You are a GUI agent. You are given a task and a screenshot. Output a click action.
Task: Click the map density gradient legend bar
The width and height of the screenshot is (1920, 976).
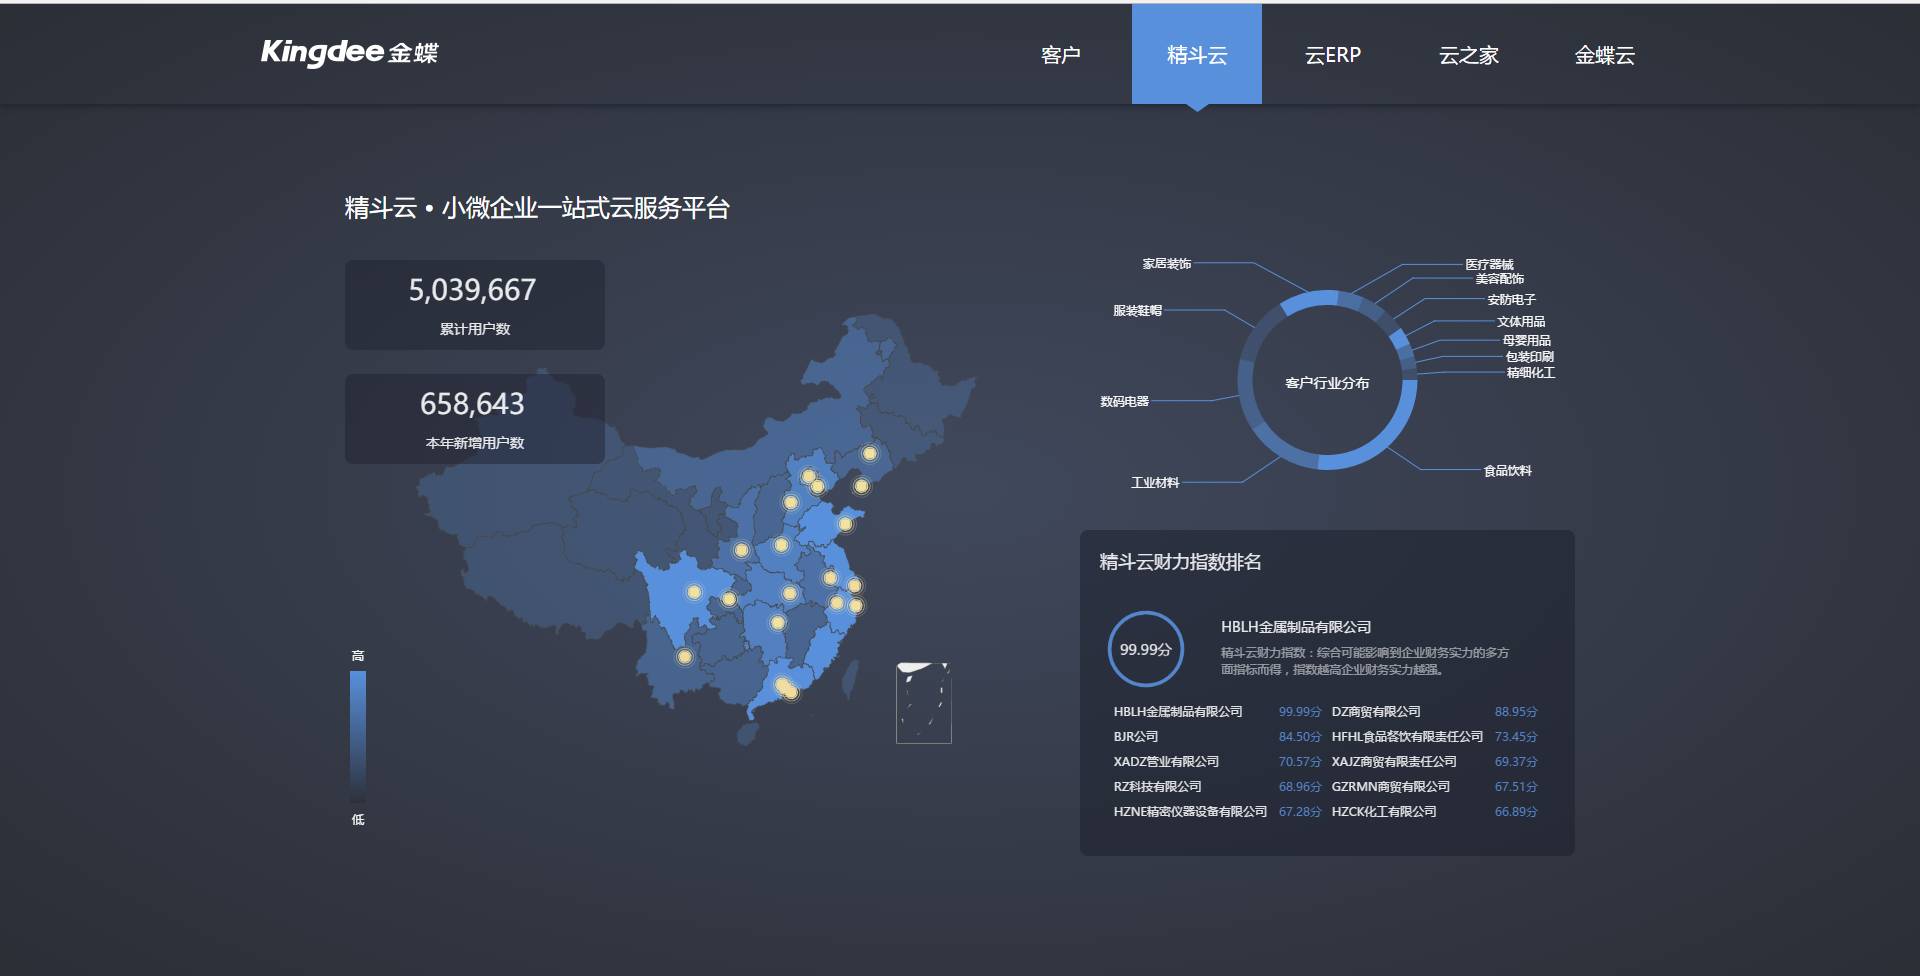(x=358, y=736)
